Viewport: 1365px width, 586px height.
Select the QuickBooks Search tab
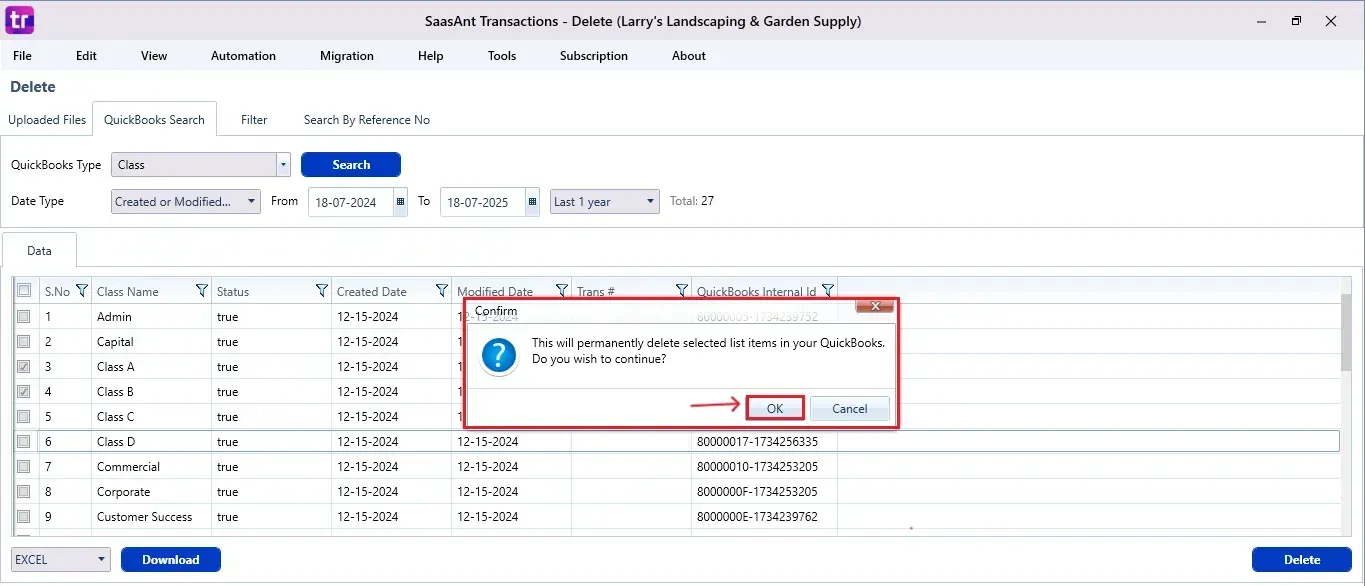pyautogui.click(x=154, y=120)
